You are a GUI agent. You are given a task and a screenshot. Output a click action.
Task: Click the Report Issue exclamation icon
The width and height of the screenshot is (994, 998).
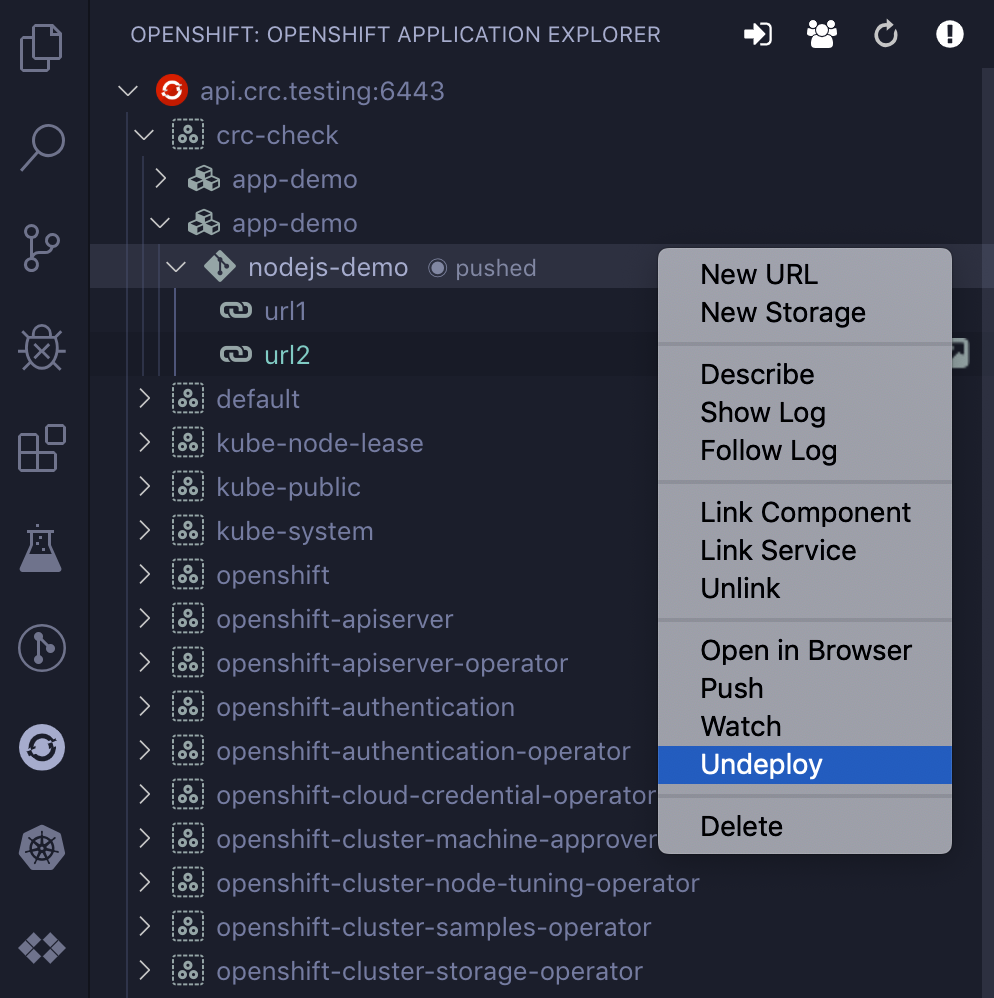(949, 35)
